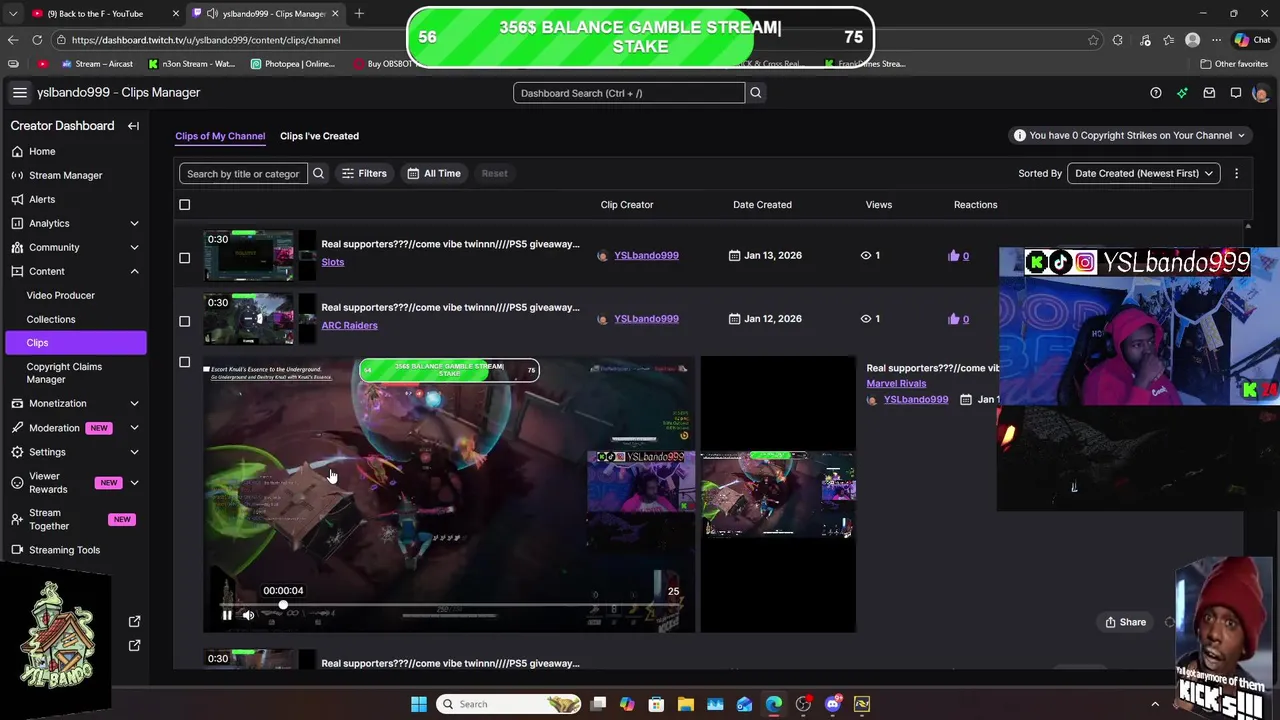1280x720 pixels.
Task: Click the Share button for the clip
Action: [1126, 622]
